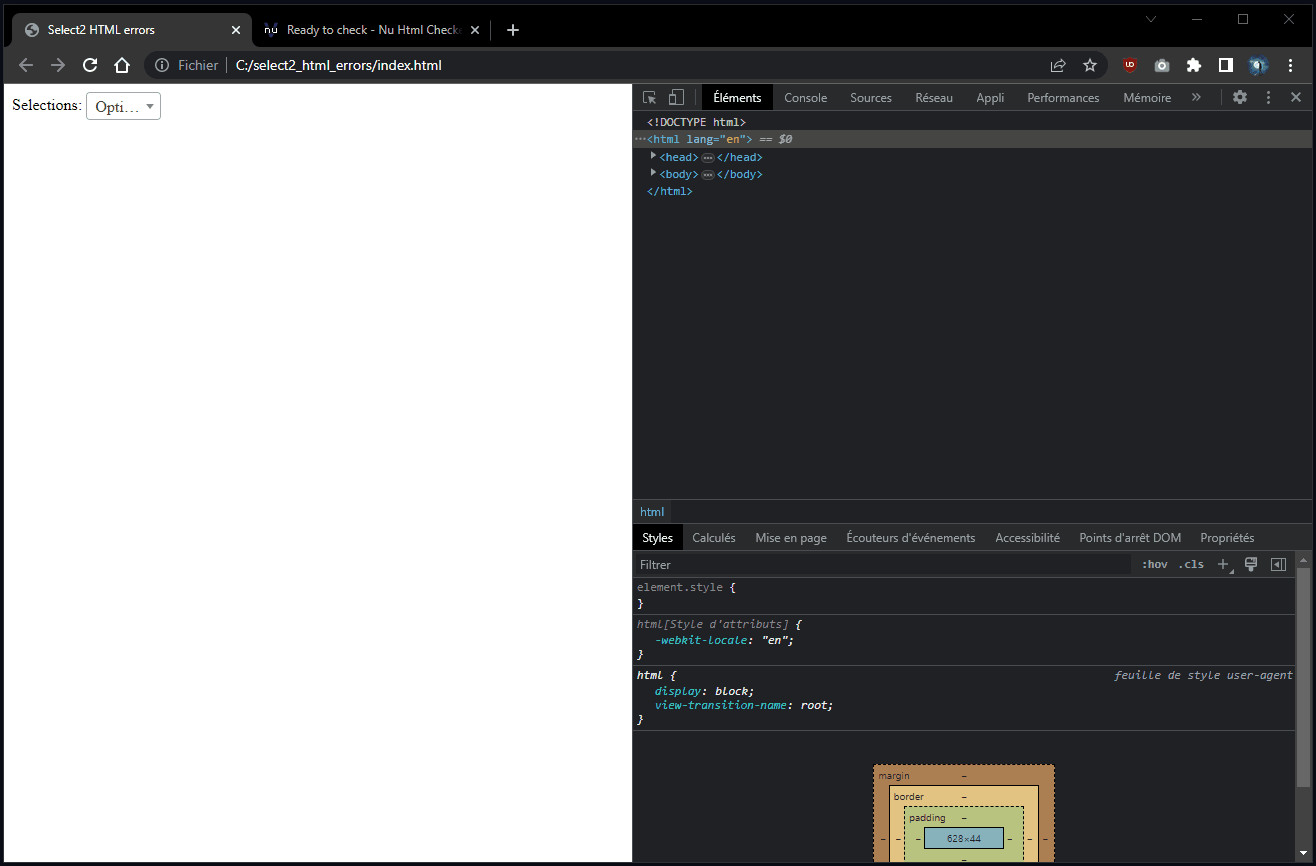This screenshot has width=1316, height=866.
Task: Switch to the Console panel
Action: click(805, 97)
